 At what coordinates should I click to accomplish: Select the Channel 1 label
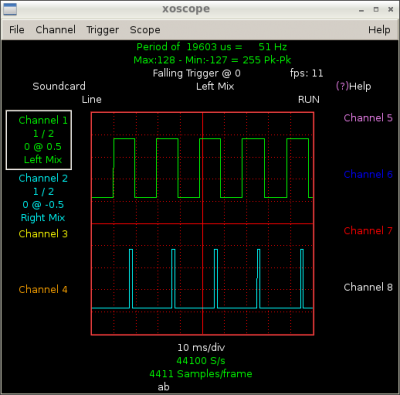43,120
